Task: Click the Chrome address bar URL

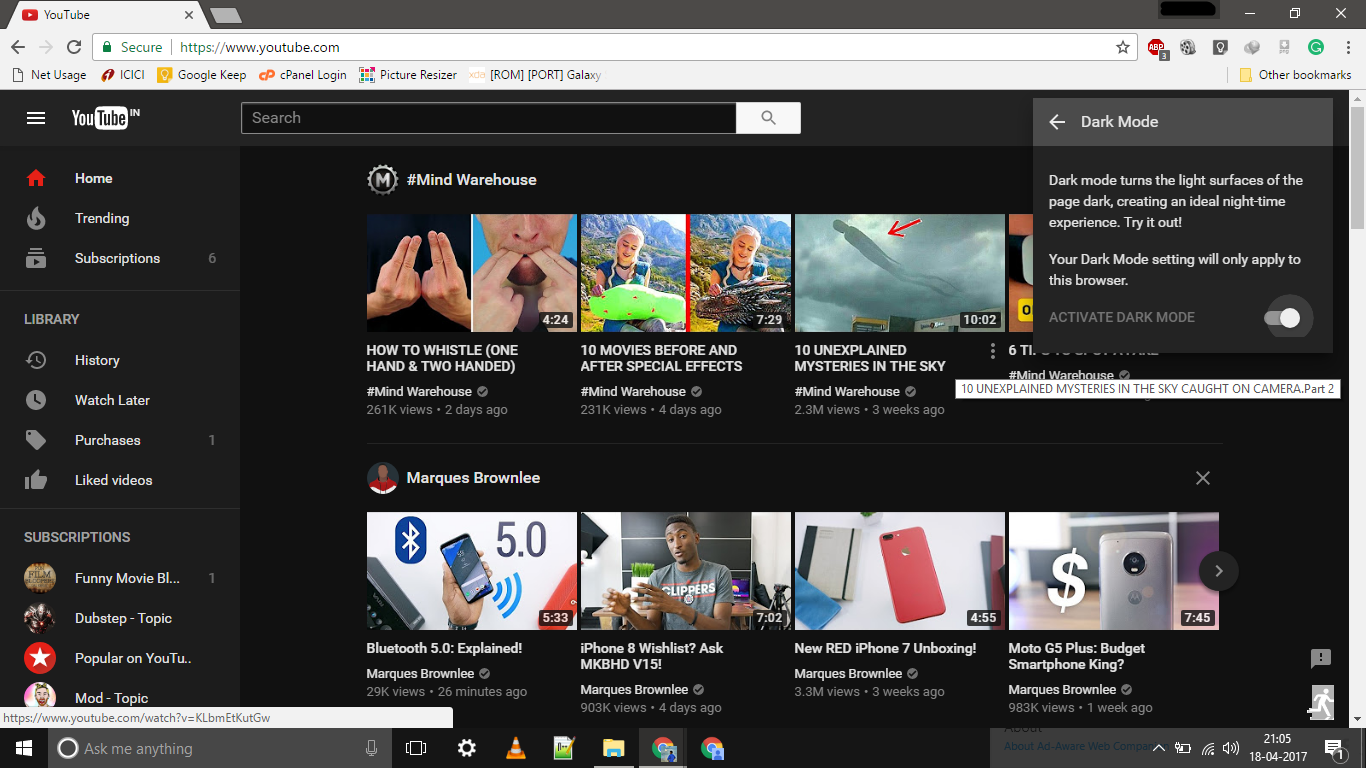Action: coord(260,47)
